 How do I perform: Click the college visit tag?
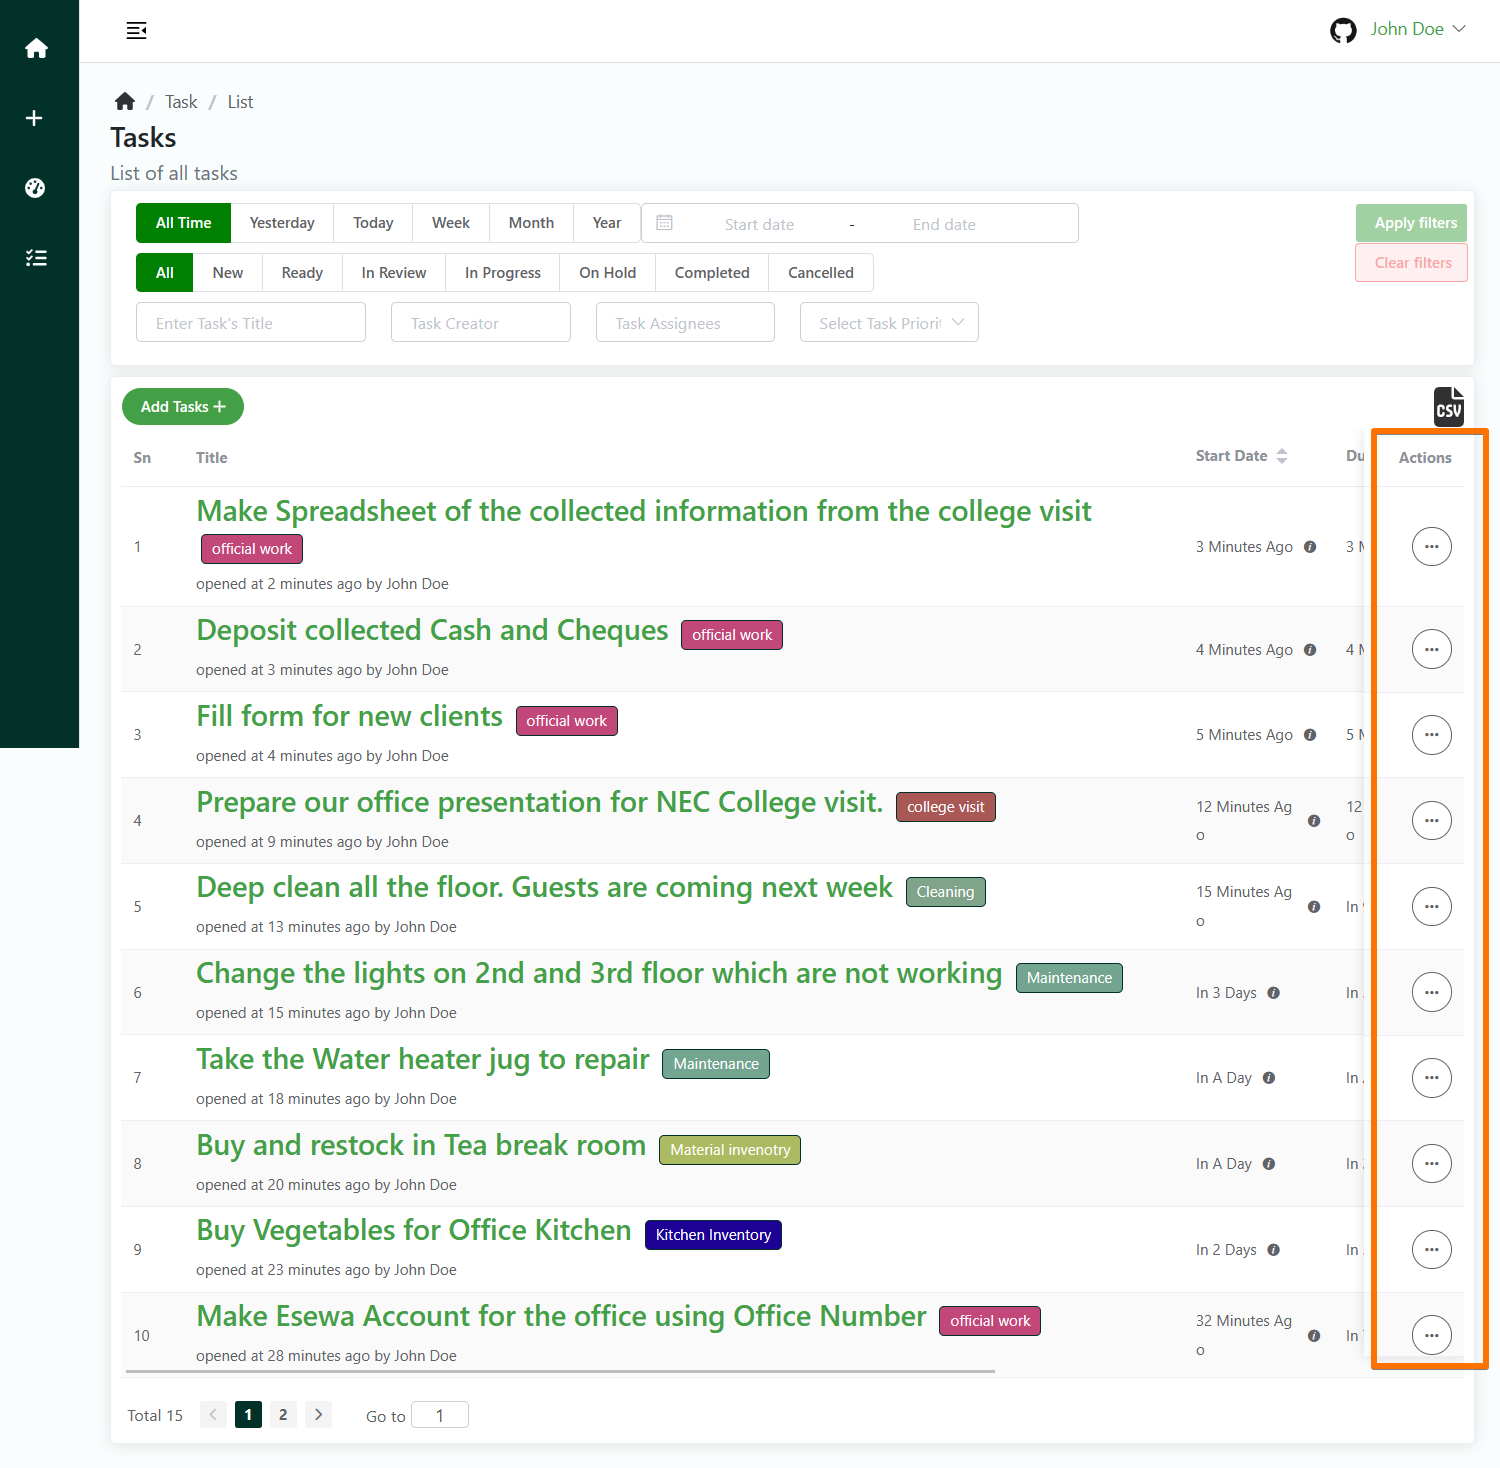(946, 807)
